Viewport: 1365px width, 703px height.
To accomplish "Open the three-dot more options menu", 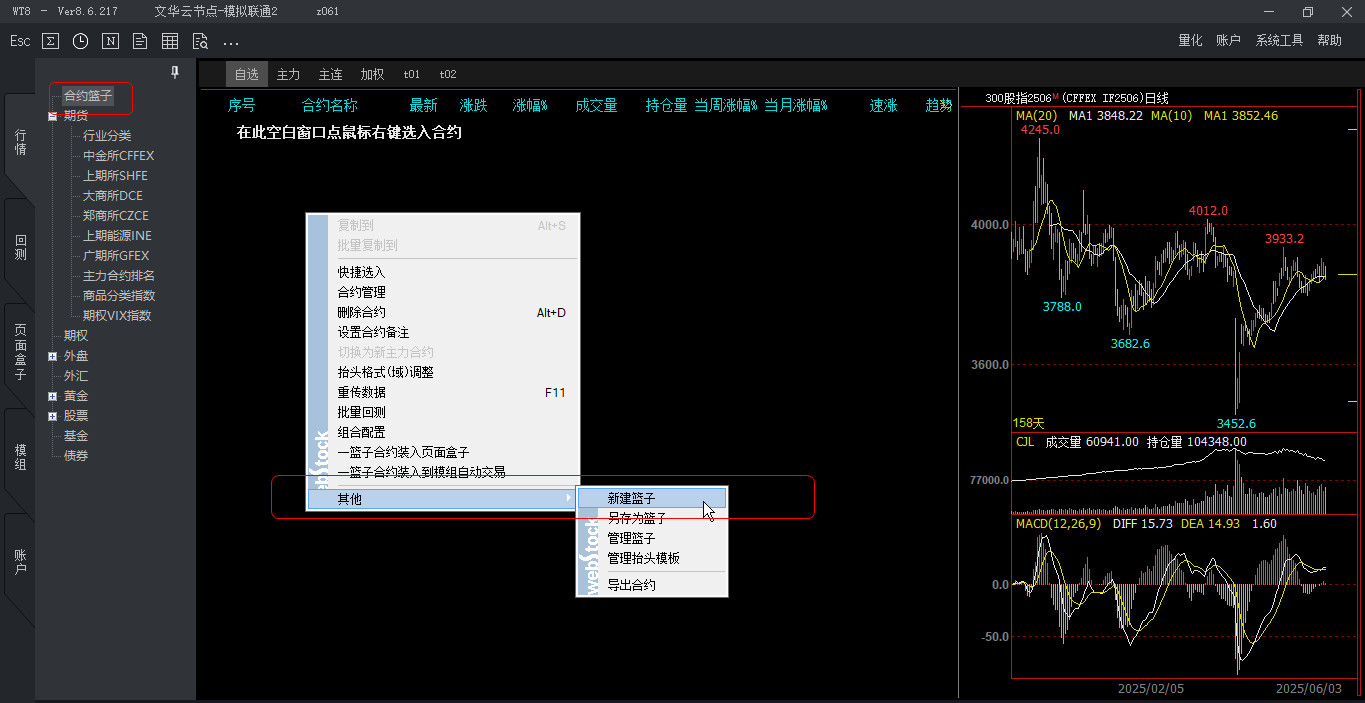I will 231,42.
